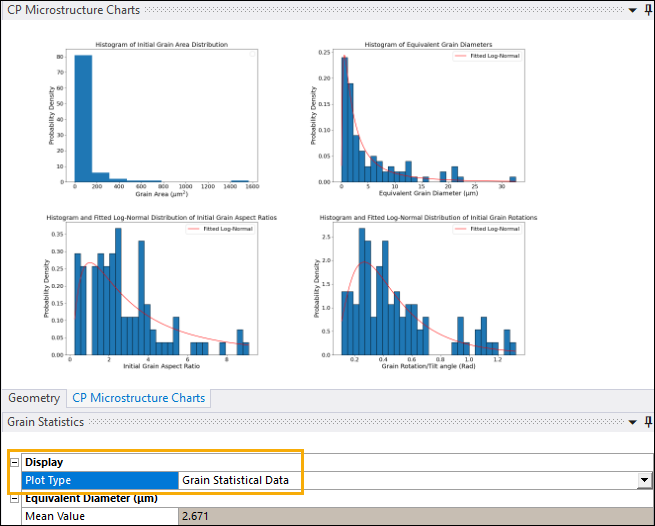Click the Equivalent Grain Diameters histogram
The height and width of the screenshot is (526, 655).
417,120
